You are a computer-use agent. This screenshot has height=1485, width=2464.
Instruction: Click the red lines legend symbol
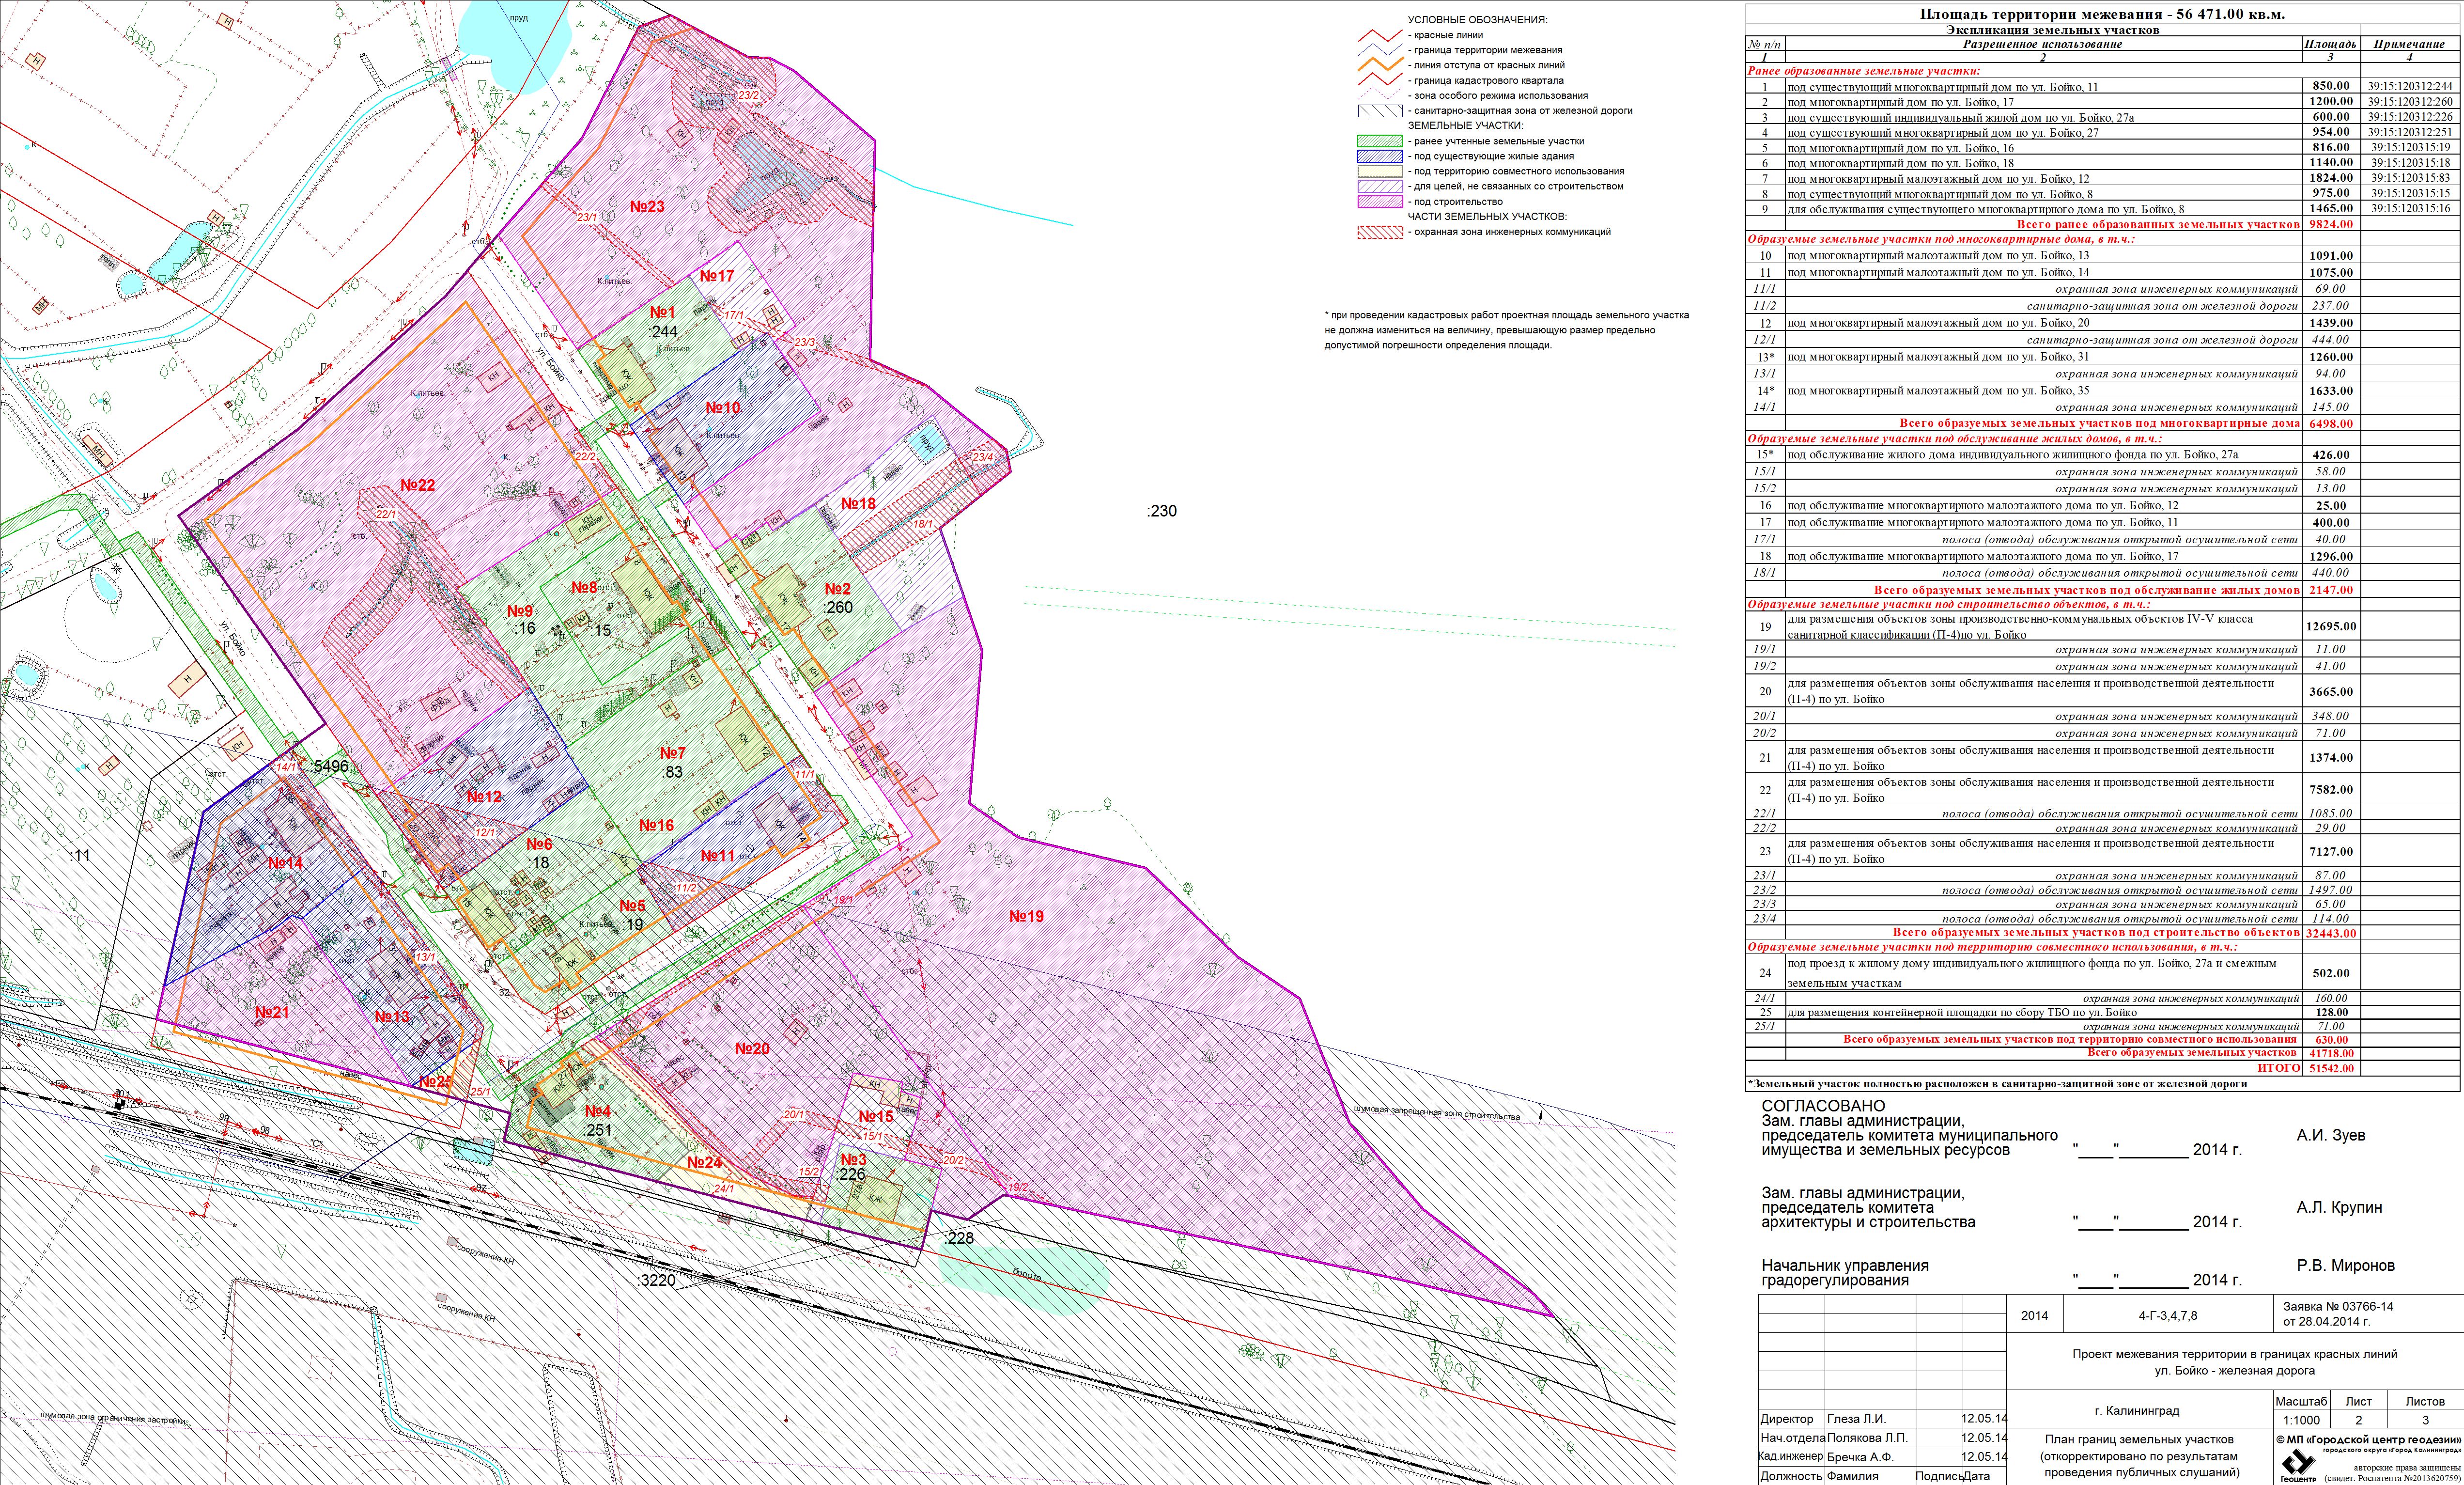point(1379,36)
